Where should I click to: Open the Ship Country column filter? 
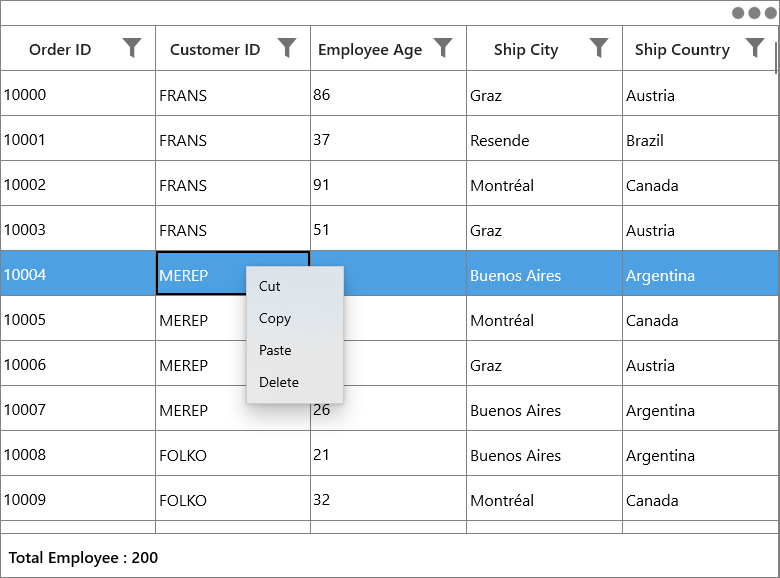pos(755,48)
